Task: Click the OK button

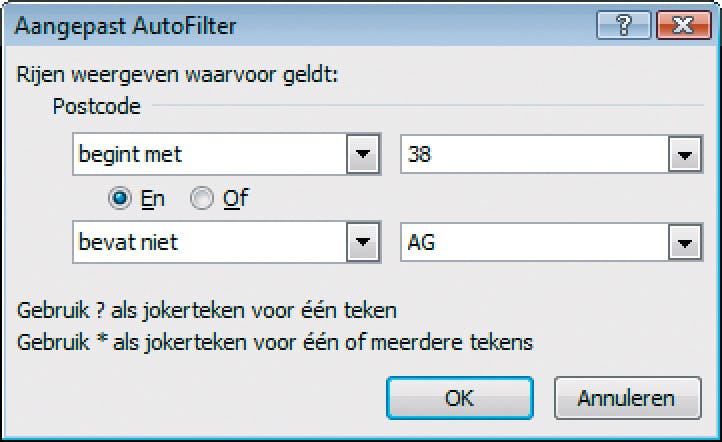Action: 459,397
